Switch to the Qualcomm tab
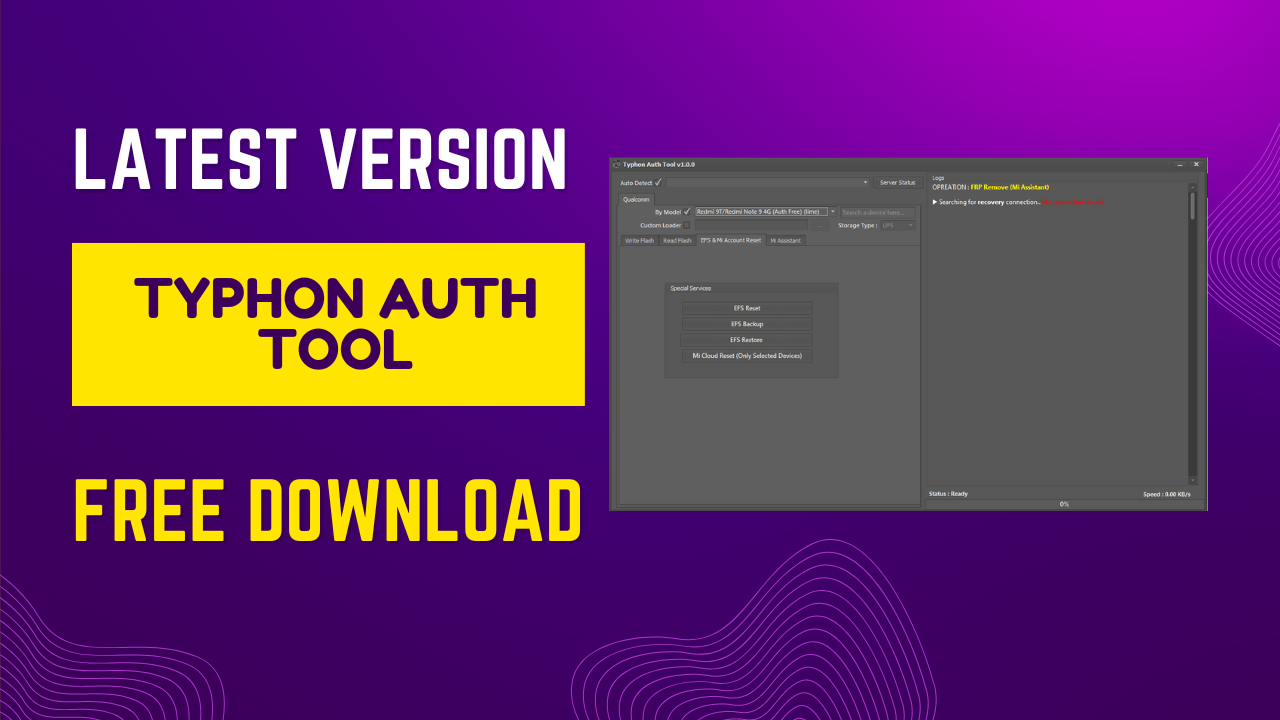The width and height of the screenshot is (1280, 720). pyautogui.click(x=636, y=199)
